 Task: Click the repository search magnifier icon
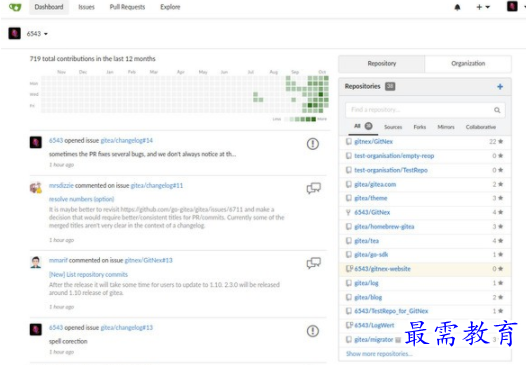tap(497, 110)
